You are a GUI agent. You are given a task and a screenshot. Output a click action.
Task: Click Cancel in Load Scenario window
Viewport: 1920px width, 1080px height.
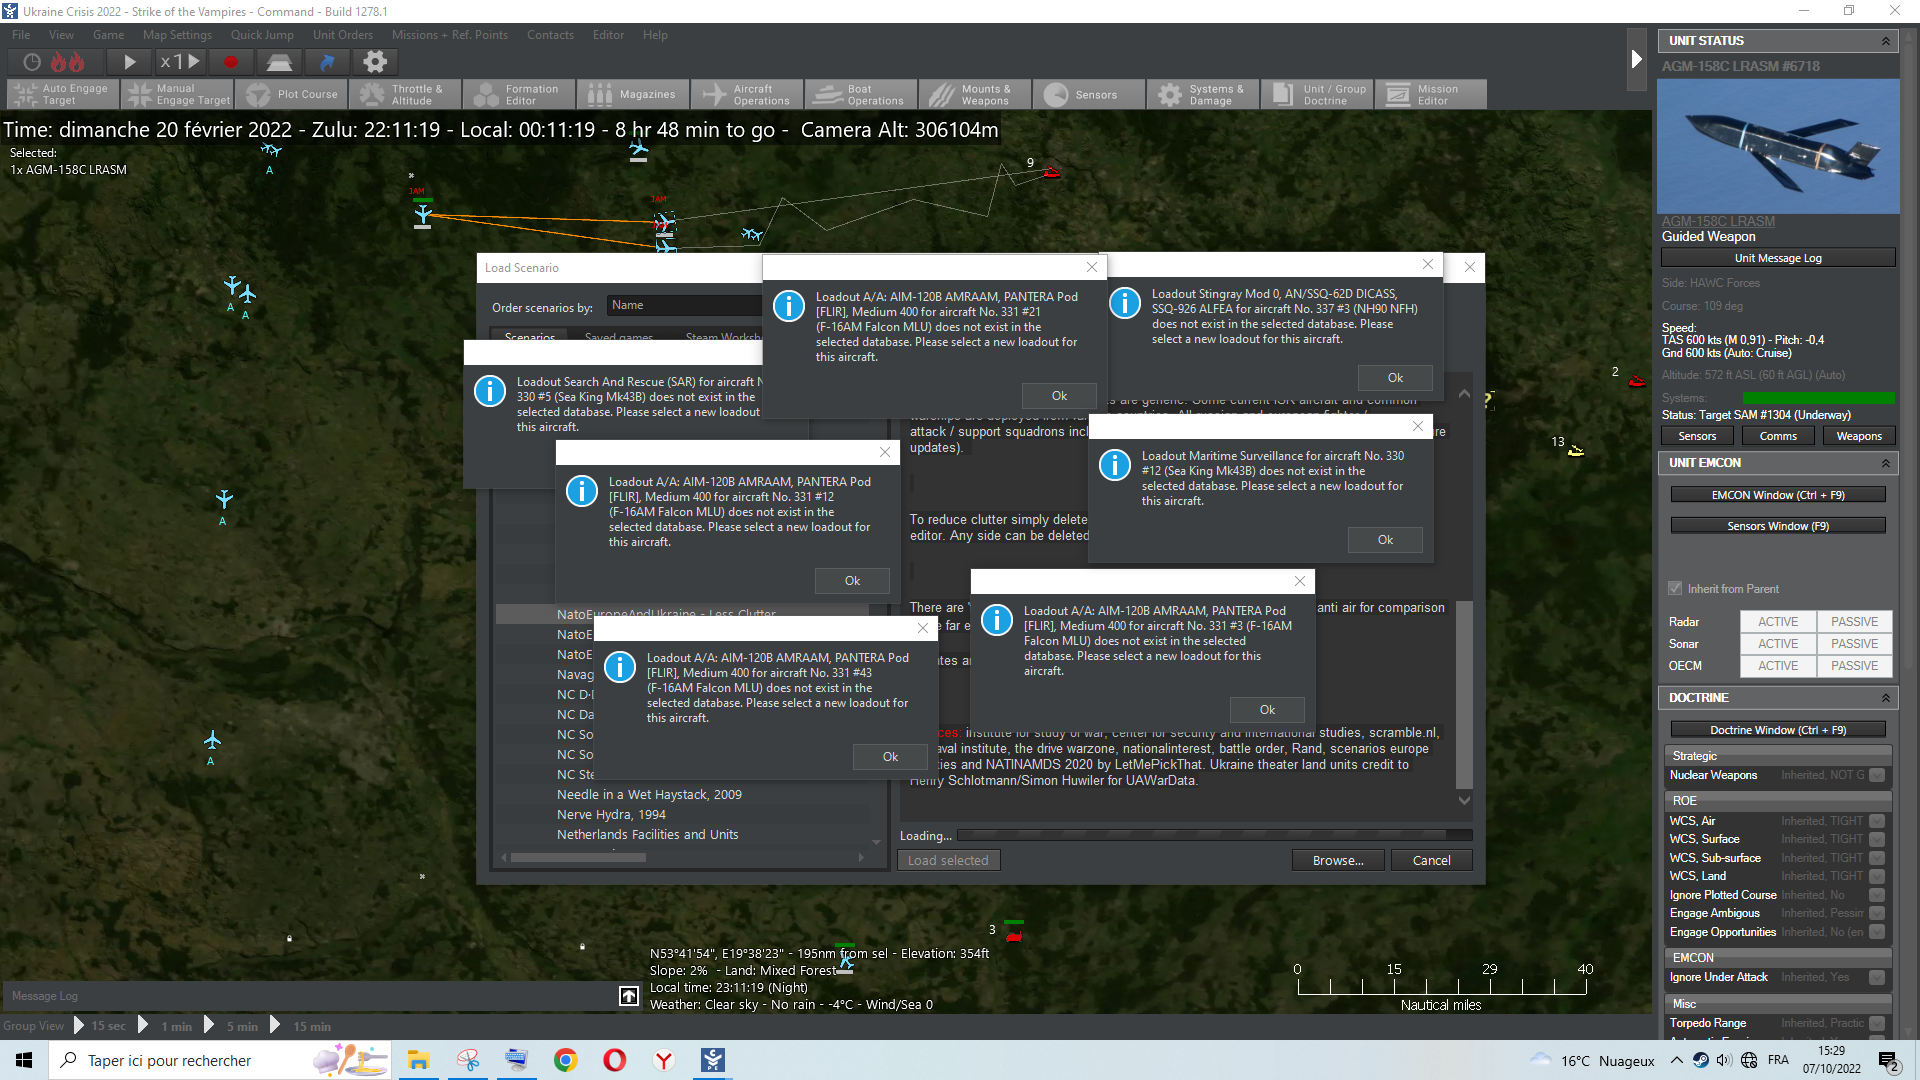tap(1431, 861)
